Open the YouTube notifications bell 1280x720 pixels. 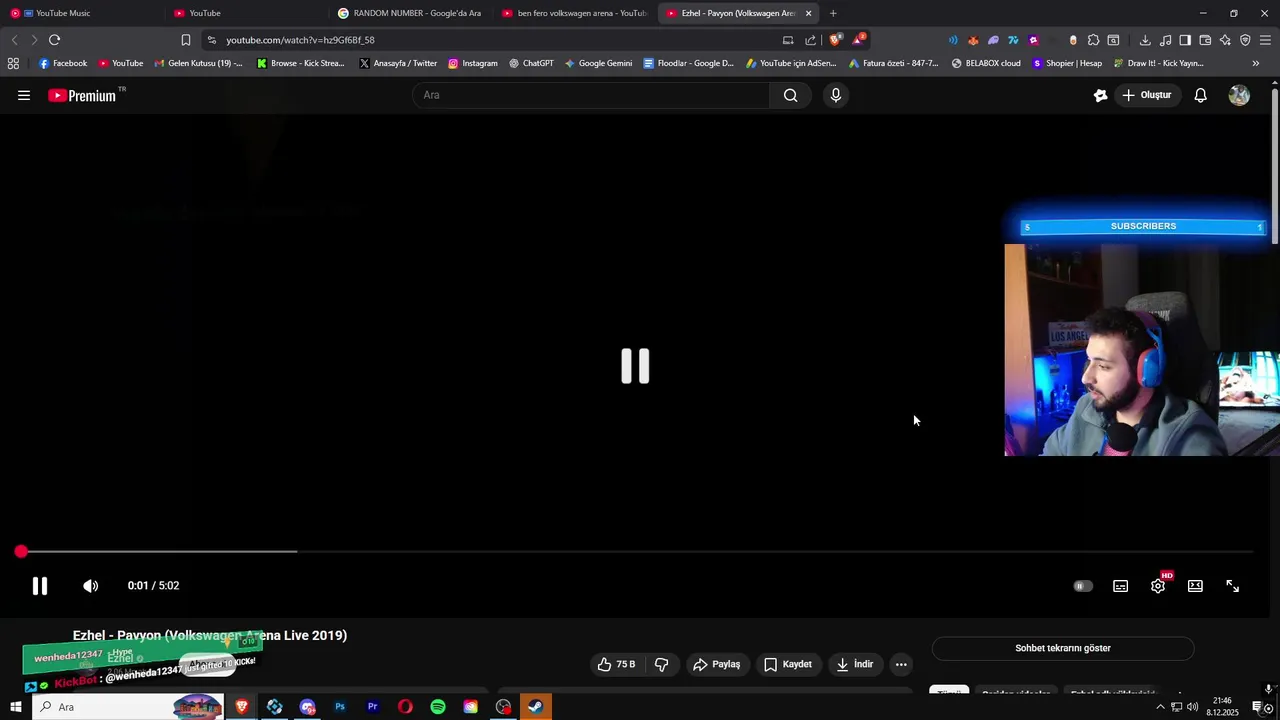1201,95
